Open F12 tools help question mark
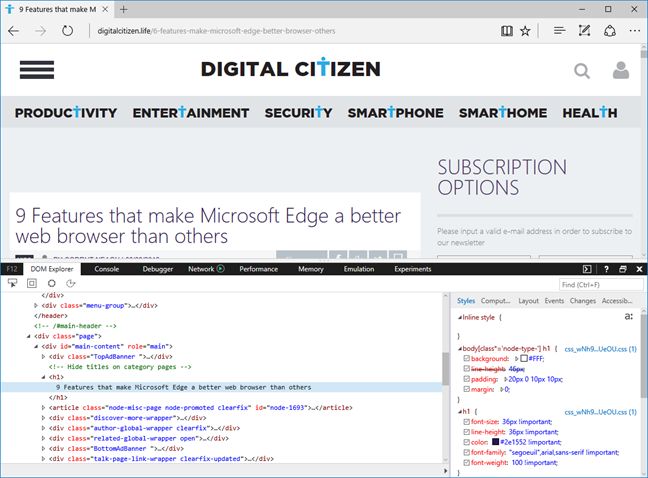 (606, 269)
